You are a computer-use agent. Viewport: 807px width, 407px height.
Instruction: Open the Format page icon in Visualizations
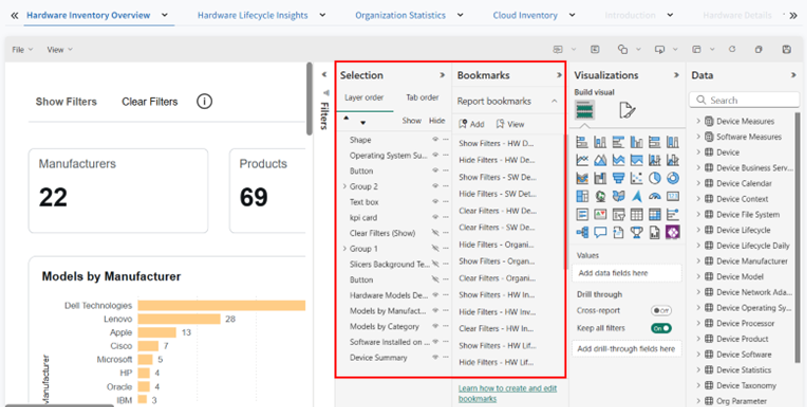click(x=627, y=110)
